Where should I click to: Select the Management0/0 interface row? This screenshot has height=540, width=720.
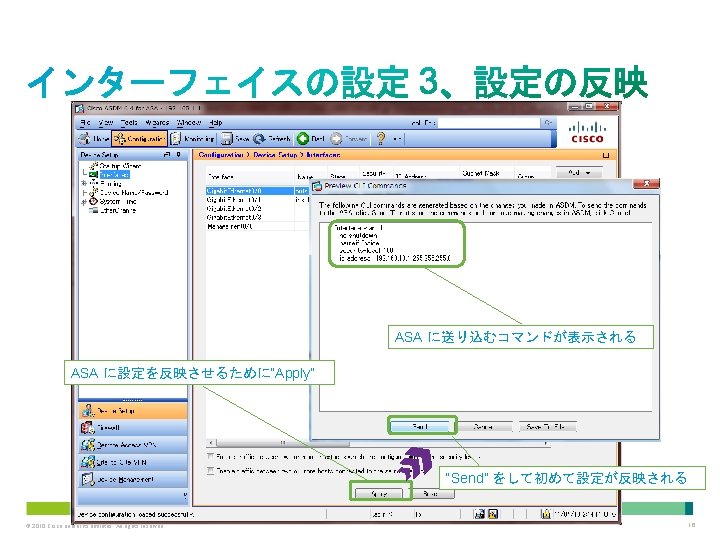(258, 226)
